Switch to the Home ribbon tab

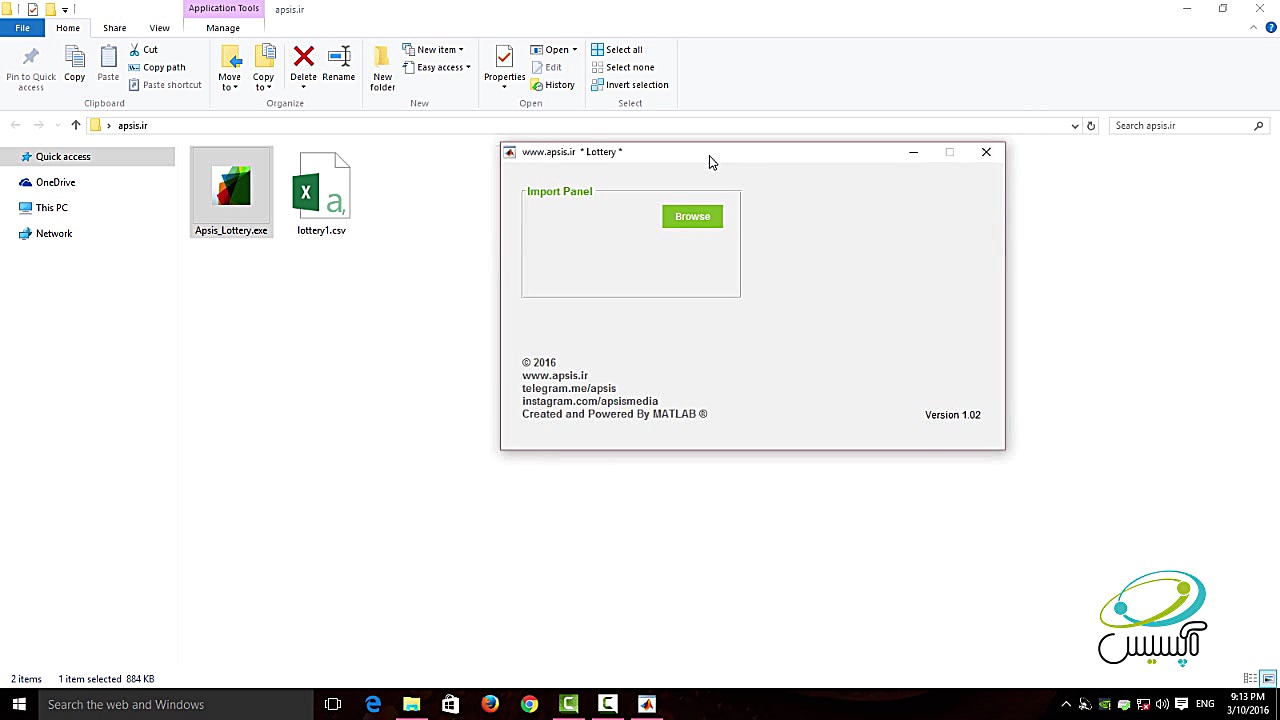click(68, 28)
